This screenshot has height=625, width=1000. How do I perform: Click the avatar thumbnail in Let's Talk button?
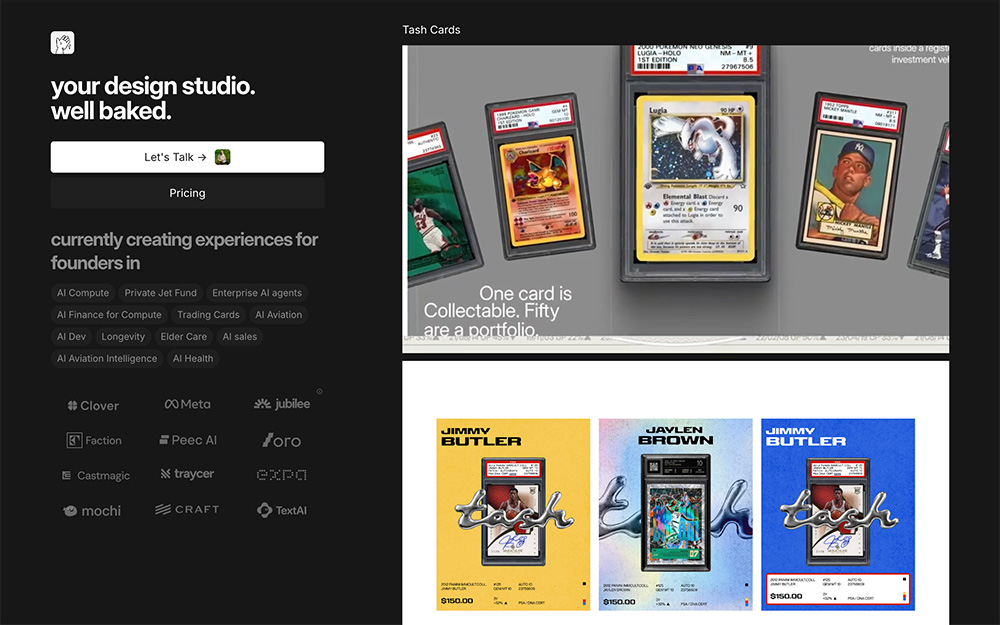223,157
